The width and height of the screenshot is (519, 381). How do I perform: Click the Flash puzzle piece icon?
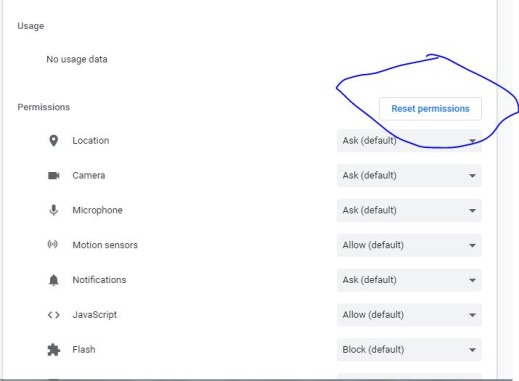pos(53,350)
